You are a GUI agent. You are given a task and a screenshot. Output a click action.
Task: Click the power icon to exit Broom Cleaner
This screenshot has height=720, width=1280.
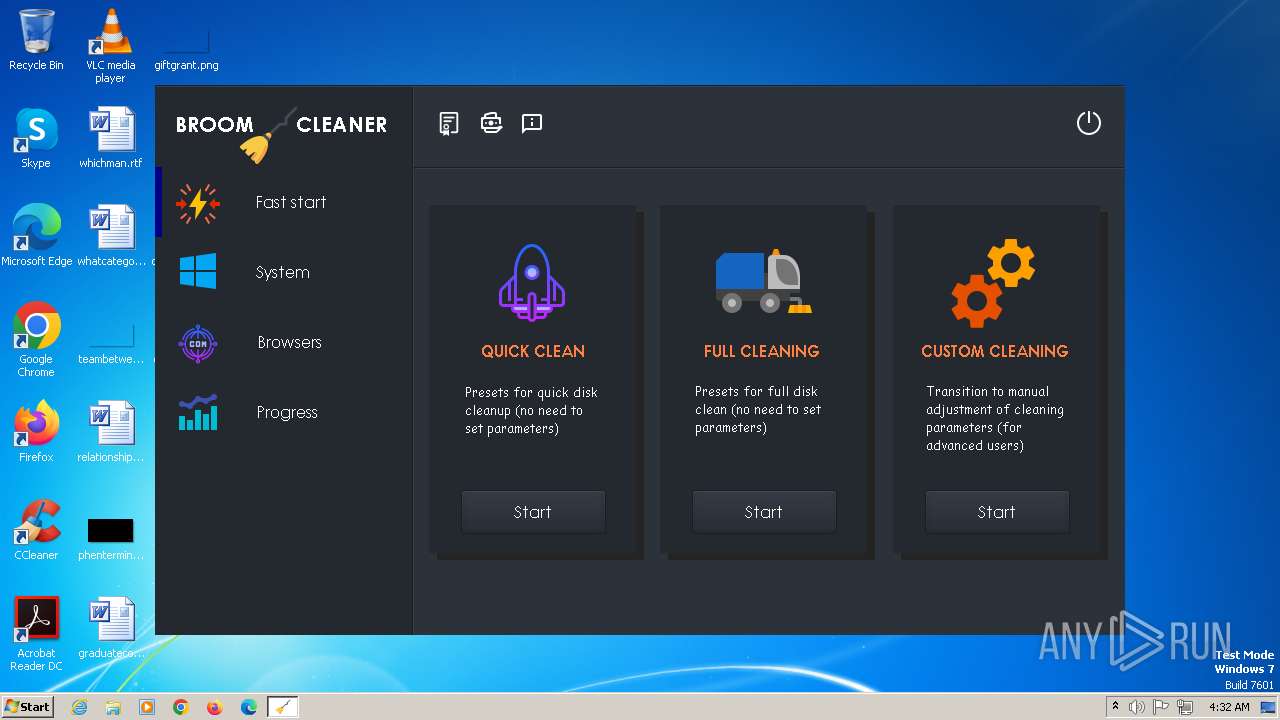[1088, 123]
